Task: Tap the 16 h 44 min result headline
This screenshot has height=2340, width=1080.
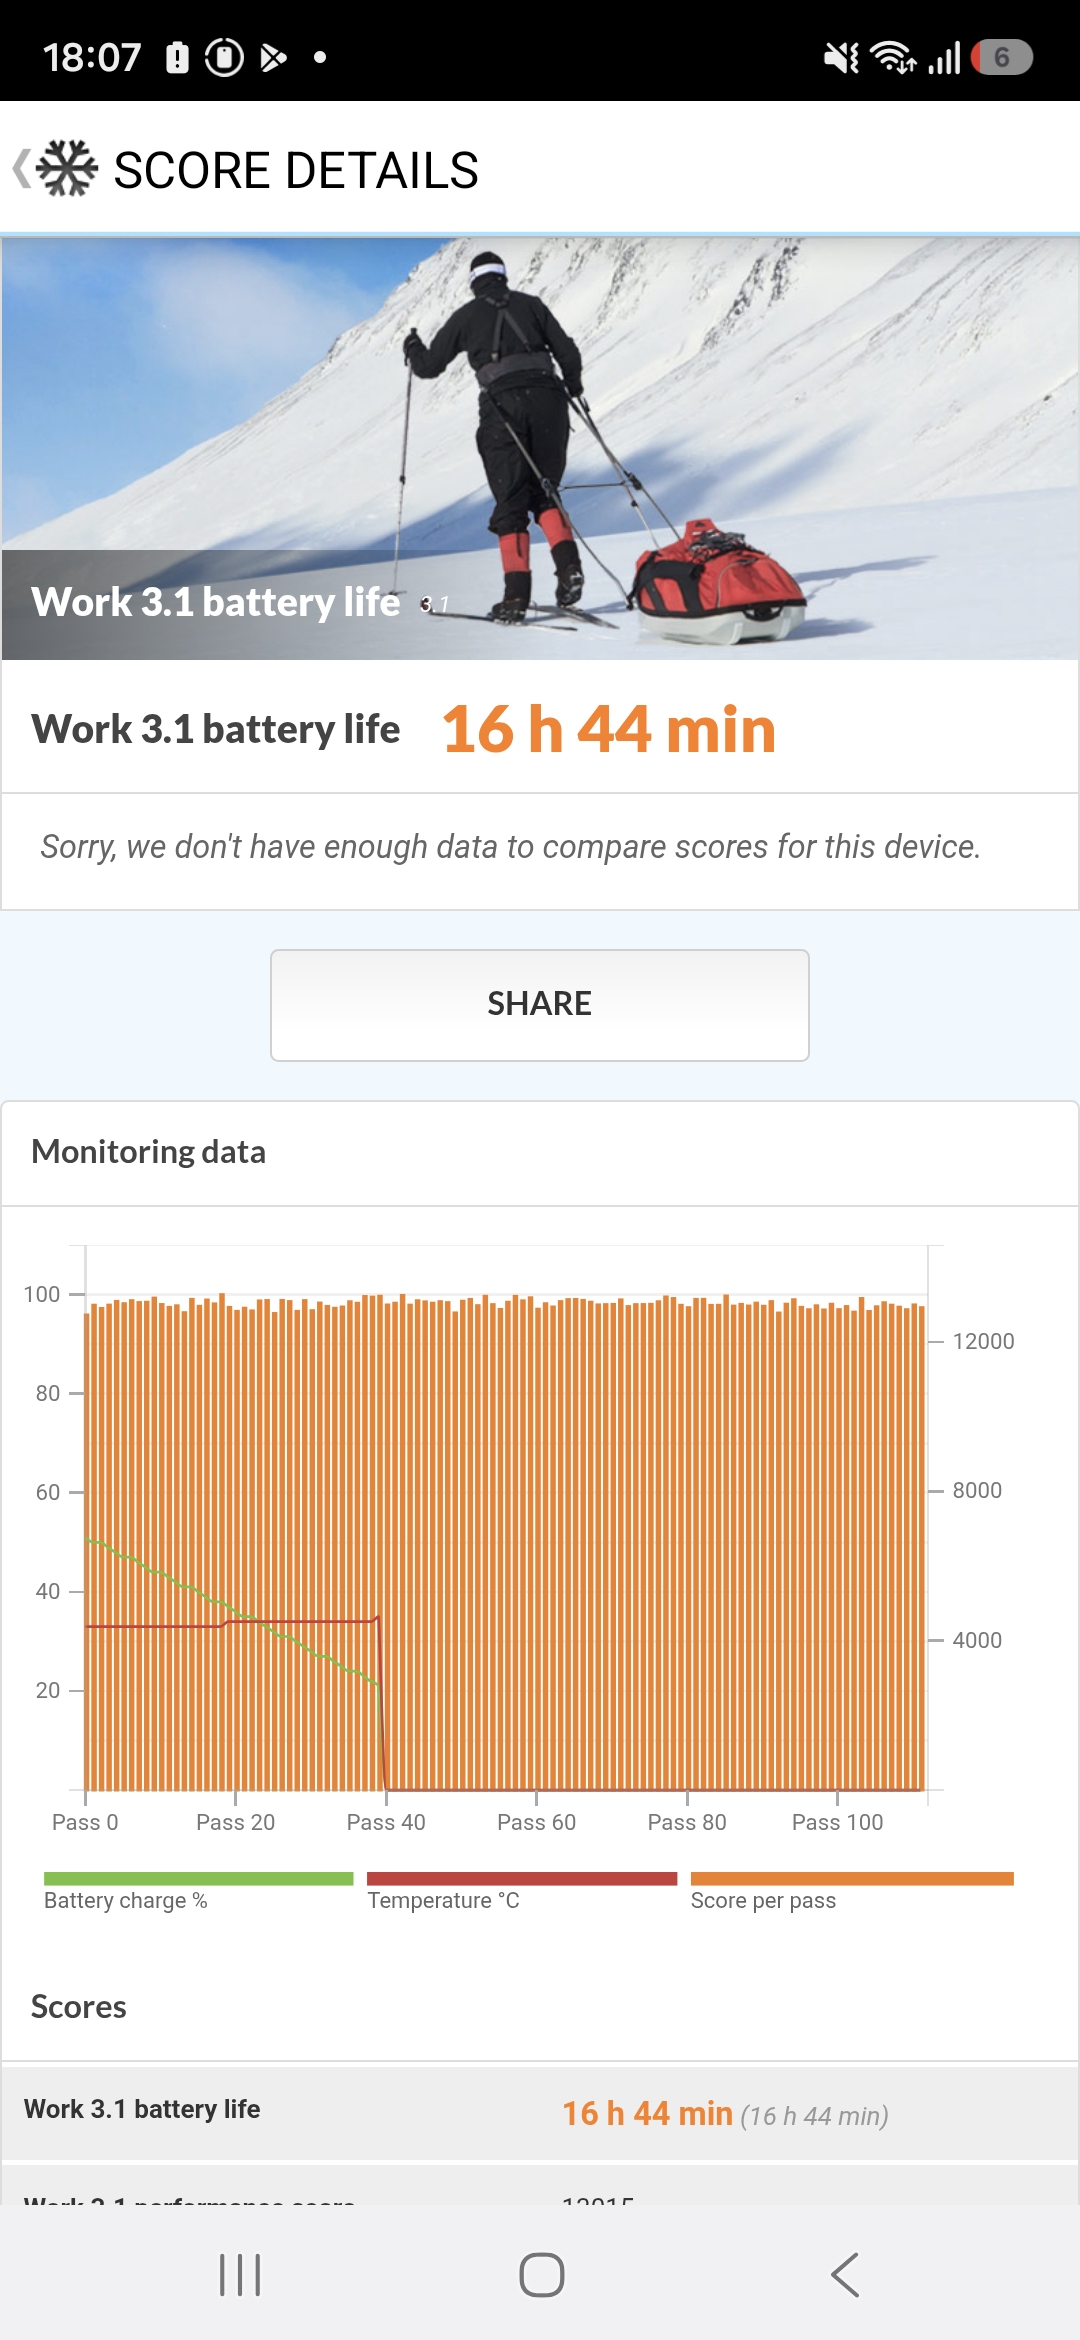Action: pos(608,729)
